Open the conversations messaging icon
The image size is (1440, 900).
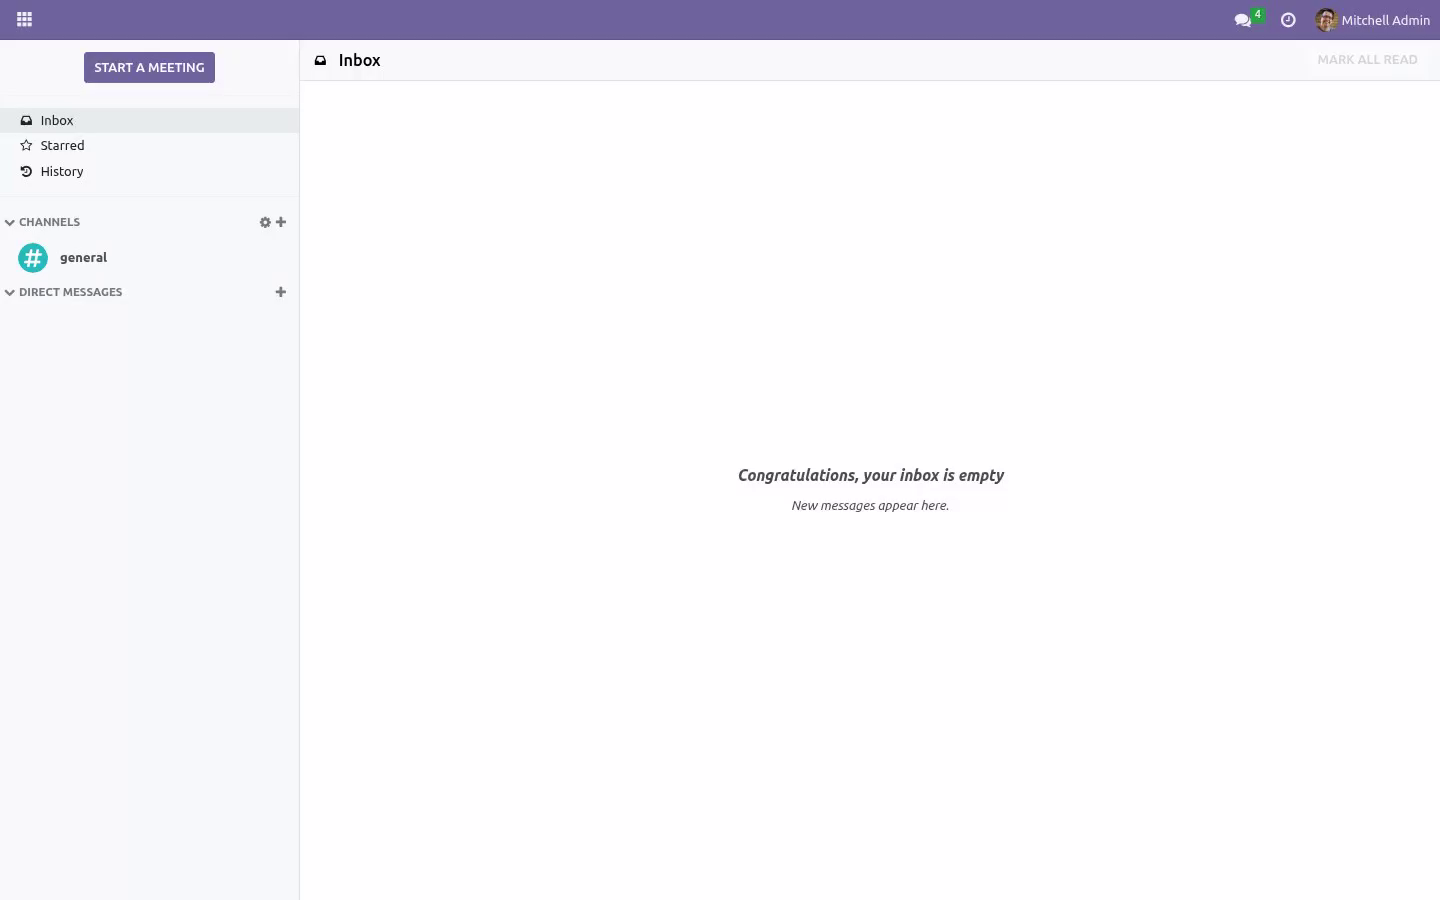tap(1243, 20)
